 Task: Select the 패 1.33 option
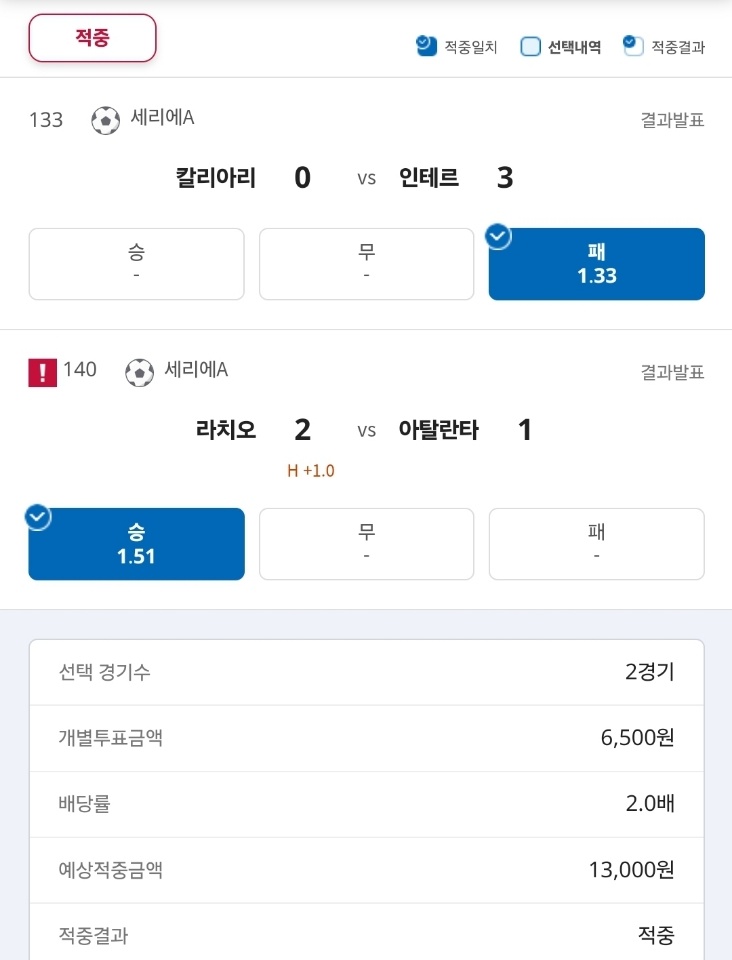pyautogui.click(x=597, y=264)
